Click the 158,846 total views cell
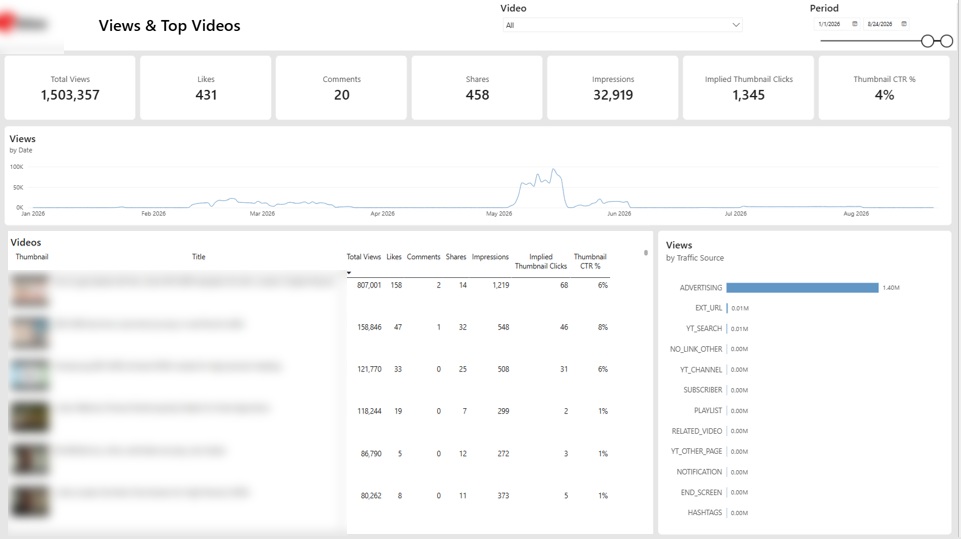 coord(370,327)
